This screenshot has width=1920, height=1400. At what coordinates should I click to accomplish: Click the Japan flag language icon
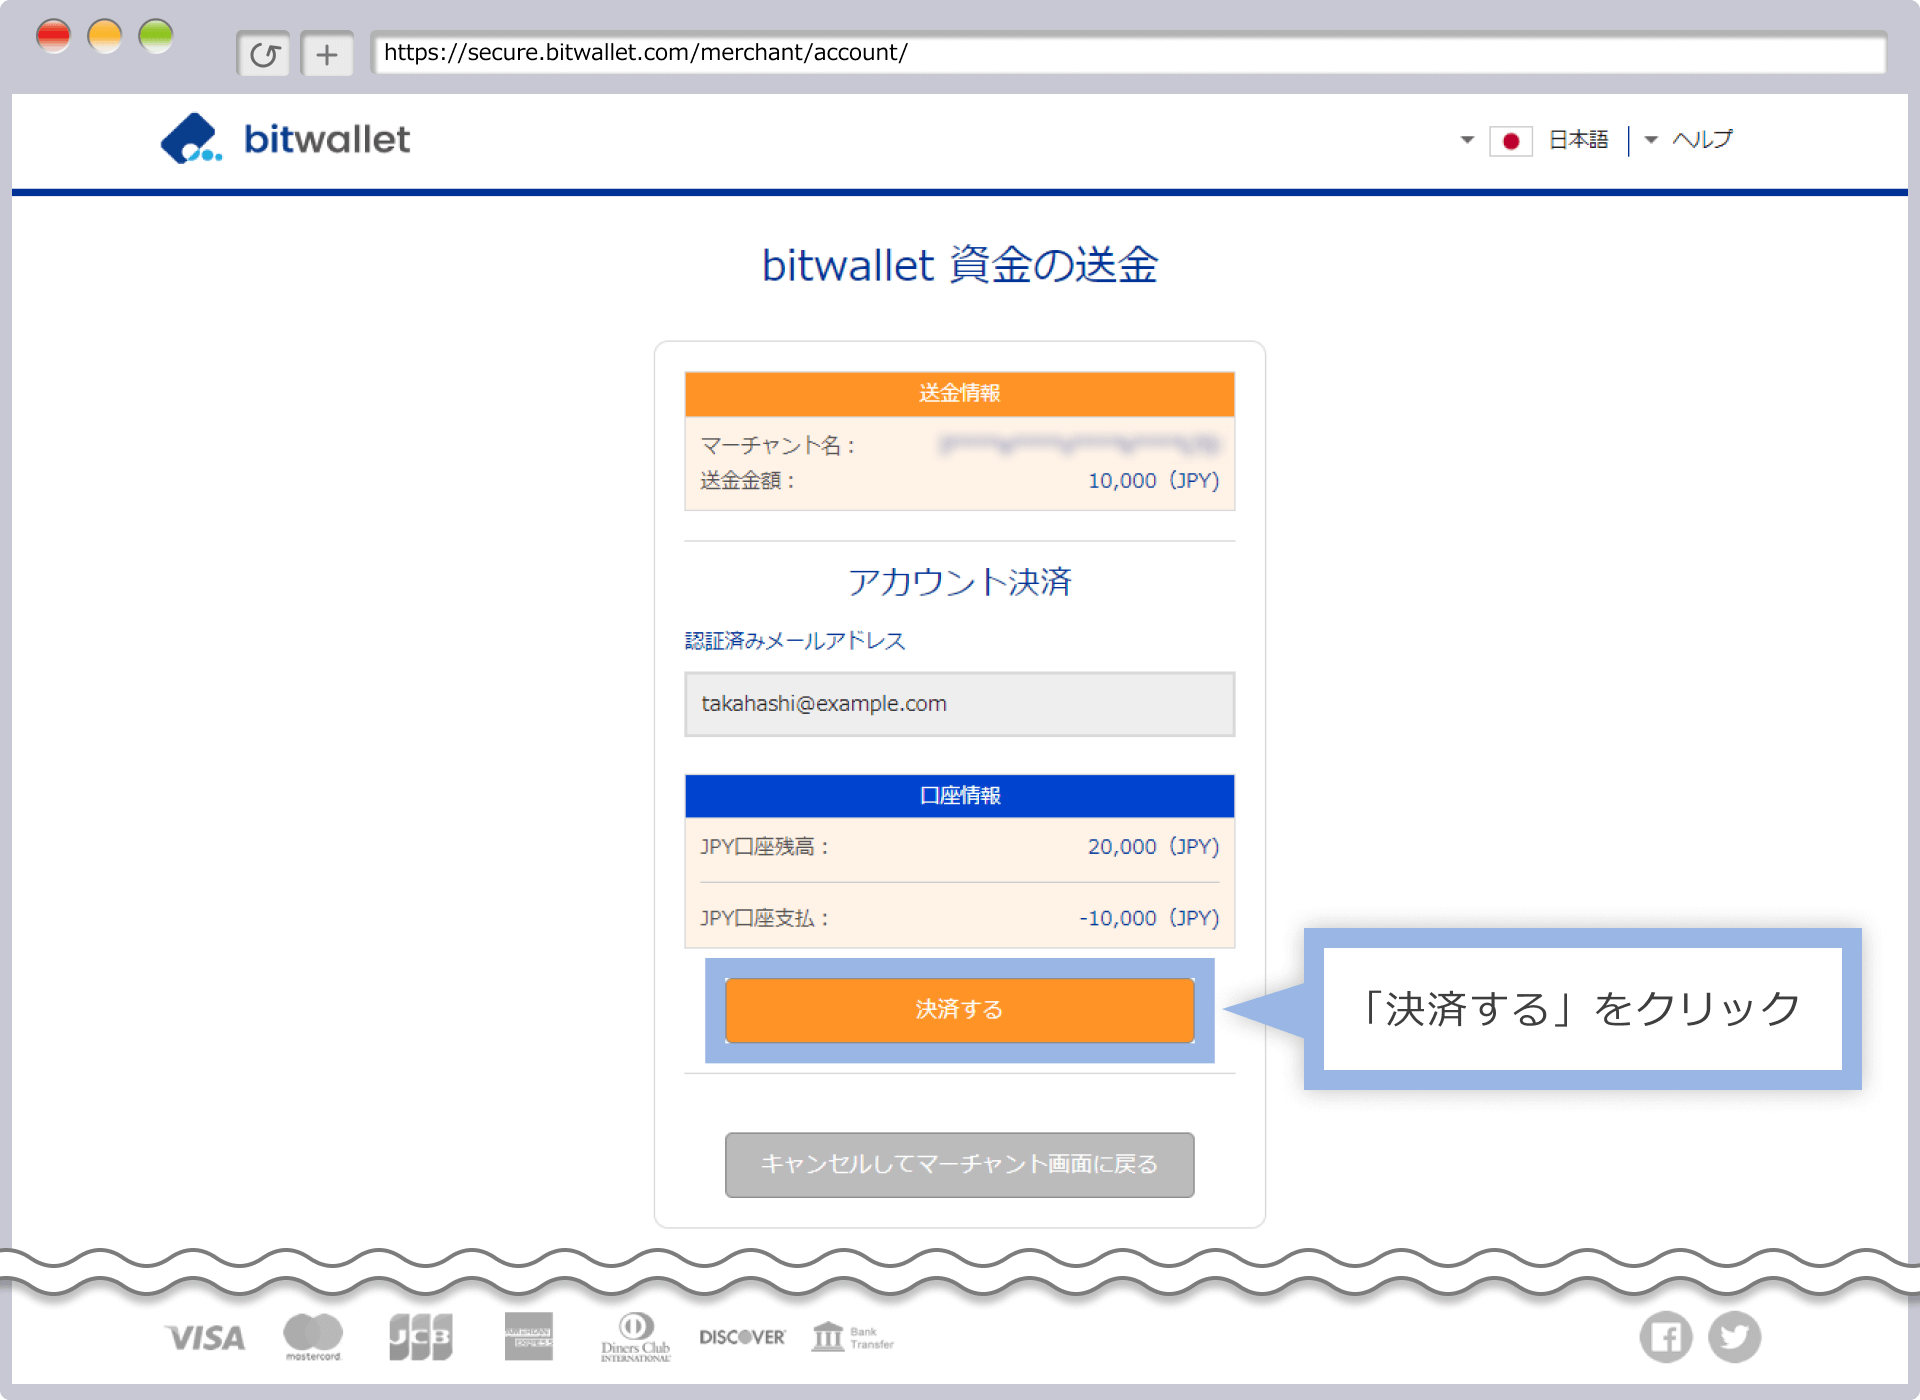(x=1511, y=140)
